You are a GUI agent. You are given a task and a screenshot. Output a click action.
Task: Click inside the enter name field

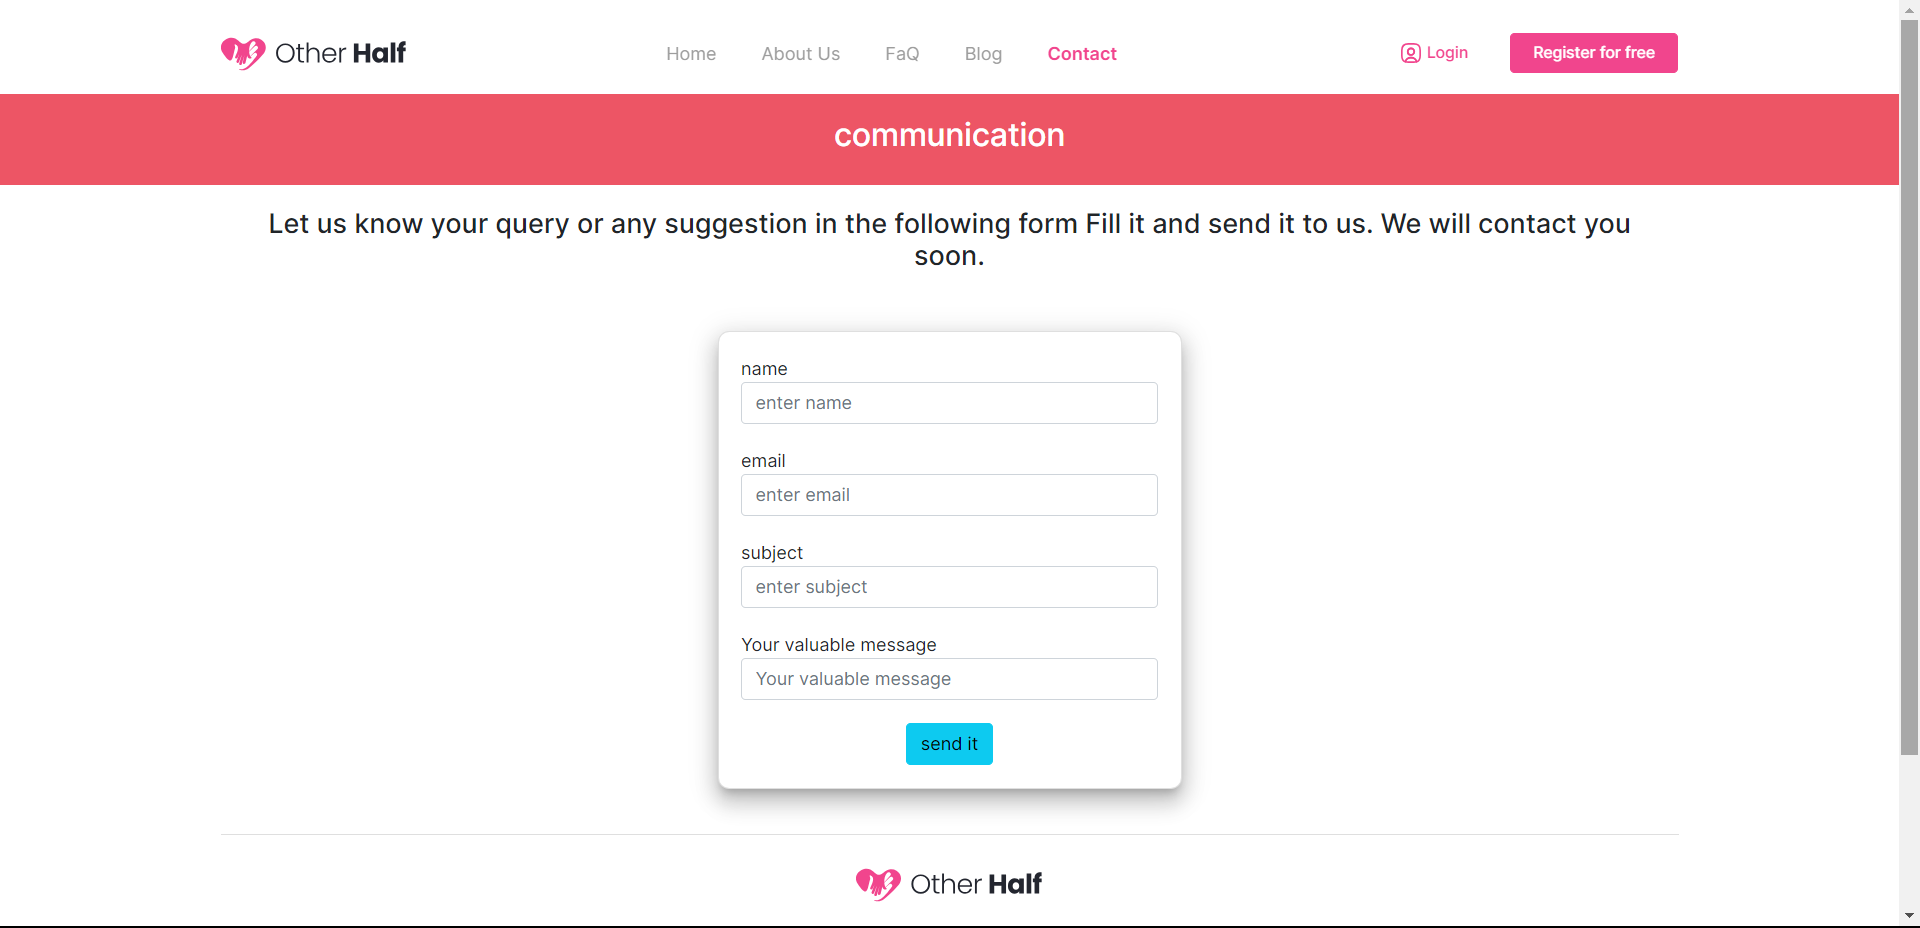coord(948,403)
